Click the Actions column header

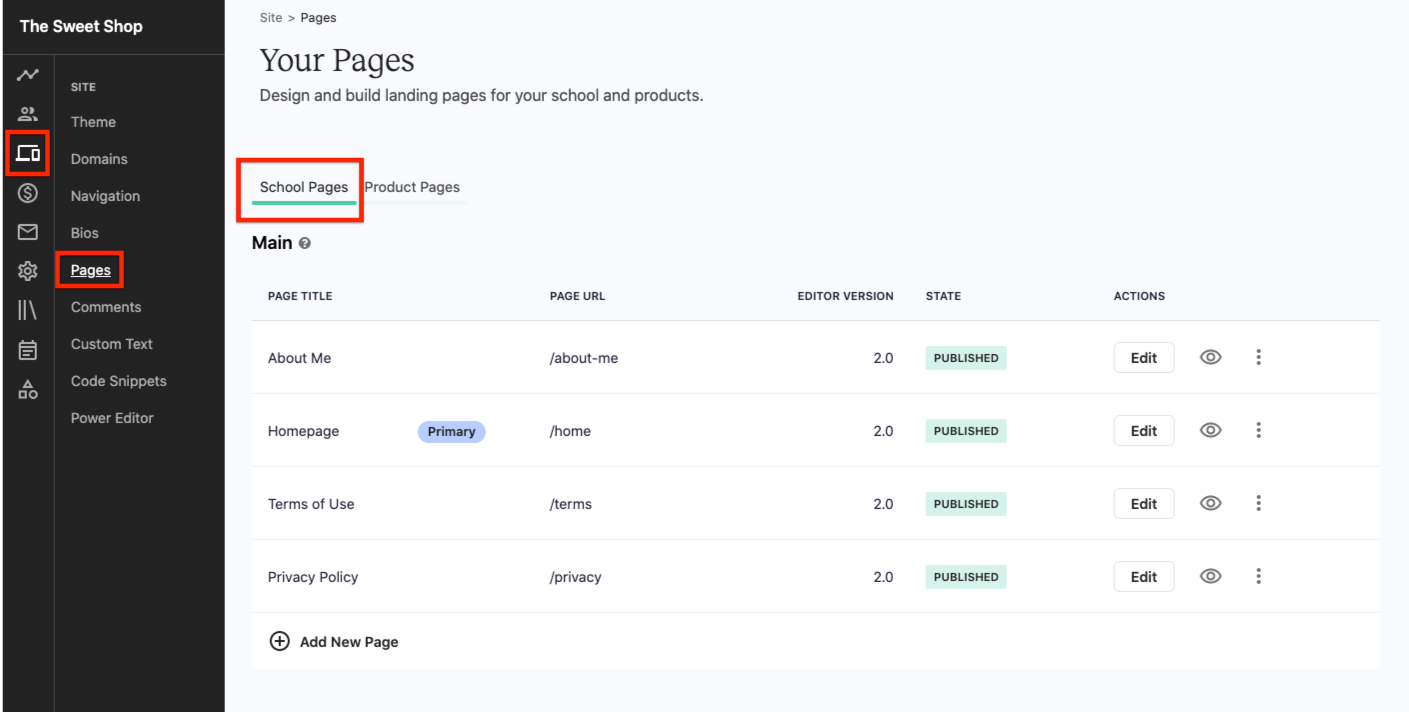1139,296
